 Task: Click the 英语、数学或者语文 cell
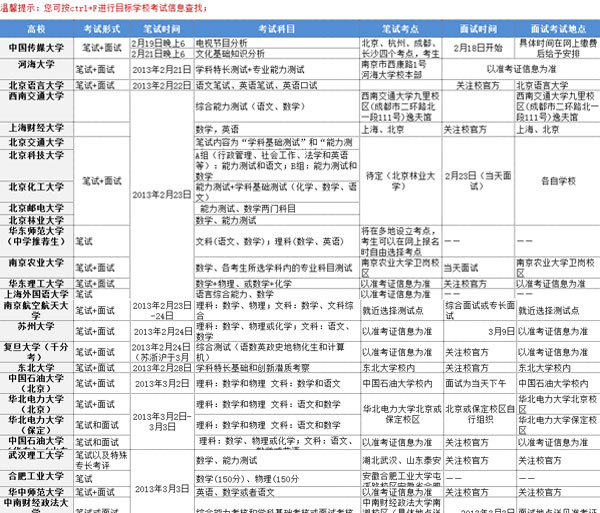277,492
